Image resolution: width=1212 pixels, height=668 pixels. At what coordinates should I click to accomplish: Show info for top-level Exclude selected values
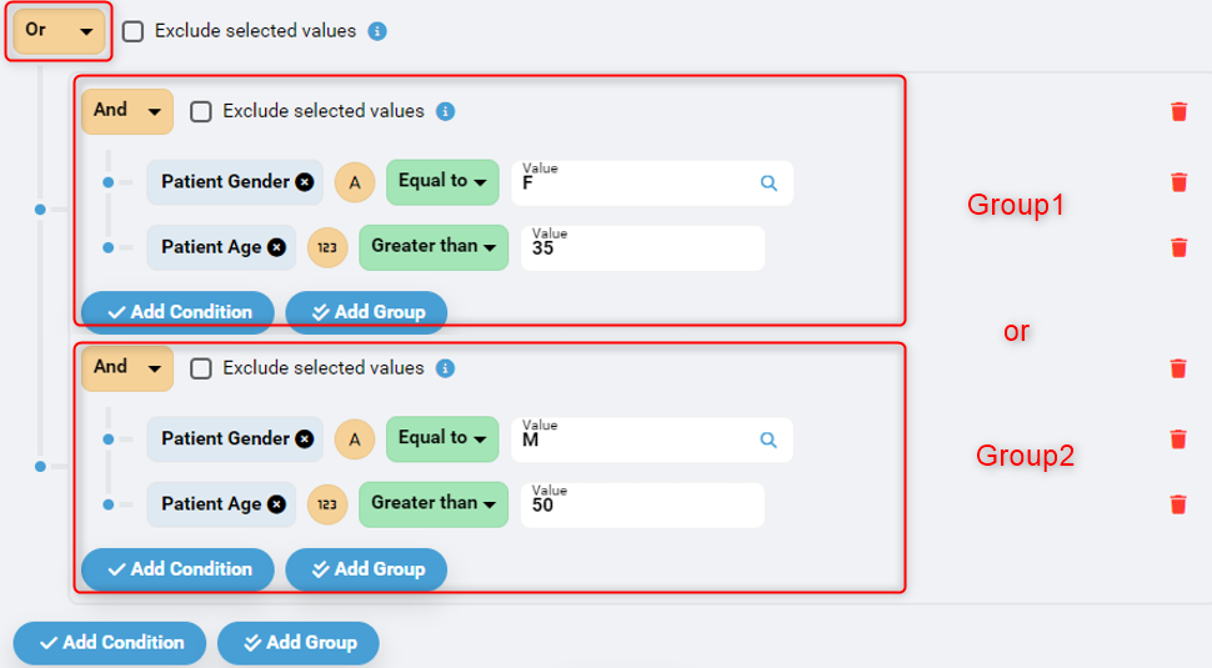[377, 31]
